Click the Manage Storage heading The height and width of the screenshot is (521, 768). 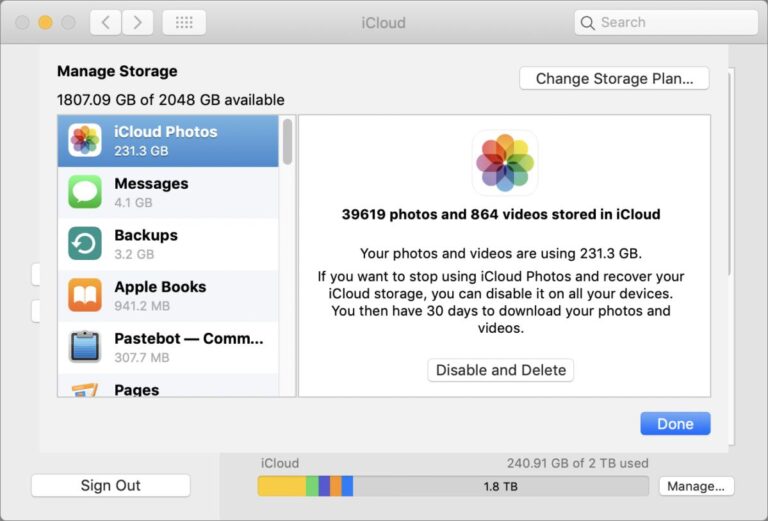pyautogui.click(x=117, y=71)
